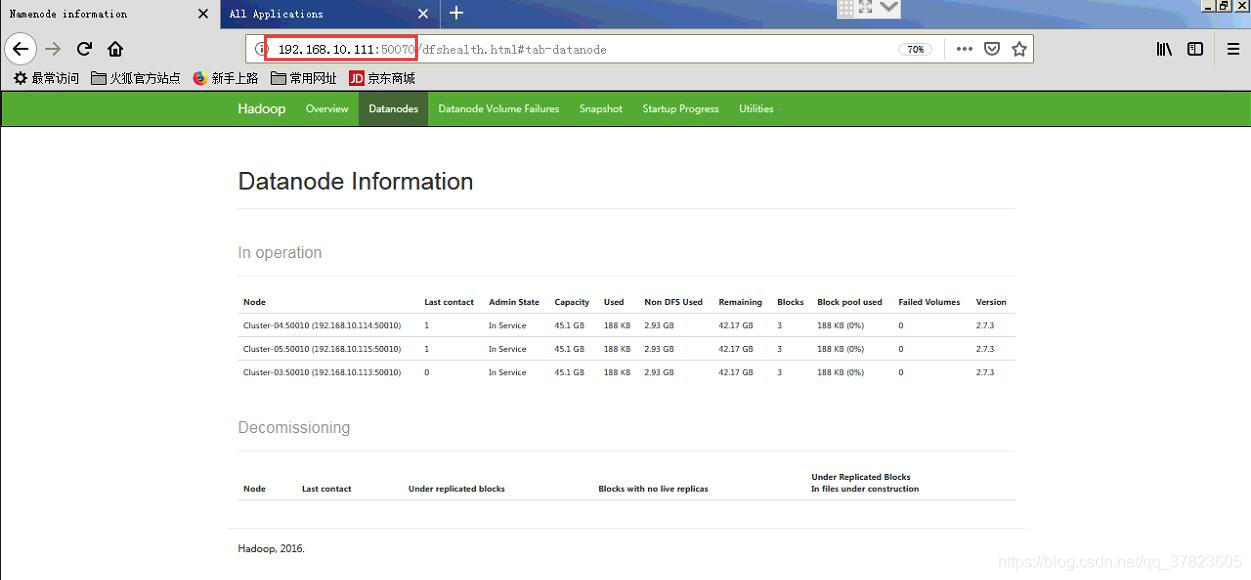Image resolution: width=1251 pixels, height=580 pixels.
Task: Open the Datanodes nav item
Action: tap(393, 108)
